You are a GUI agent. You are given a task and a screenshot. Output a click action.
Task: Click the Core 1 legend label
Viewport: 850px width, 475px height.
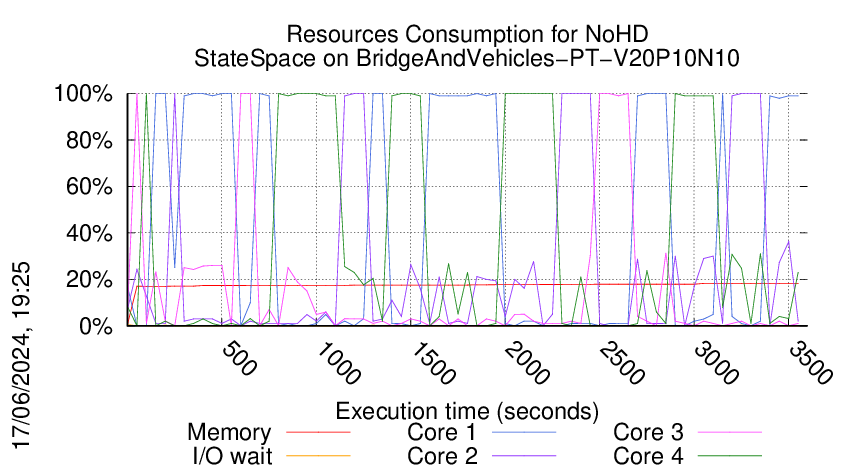coord(441,433)
